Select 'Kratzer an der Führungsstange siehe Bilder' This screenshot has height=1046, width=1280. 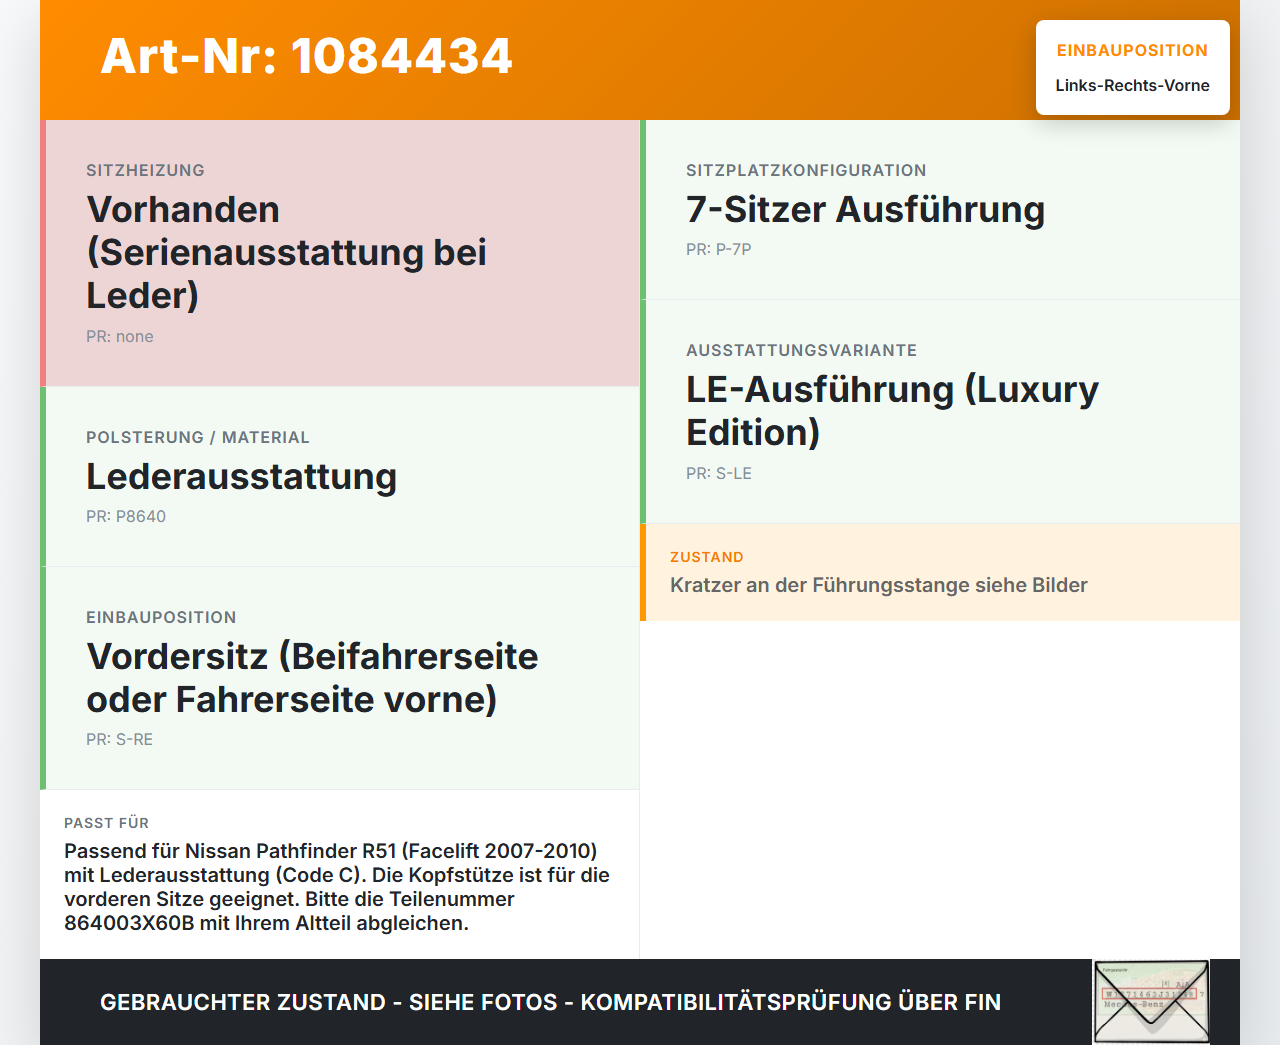coord(879,585)
